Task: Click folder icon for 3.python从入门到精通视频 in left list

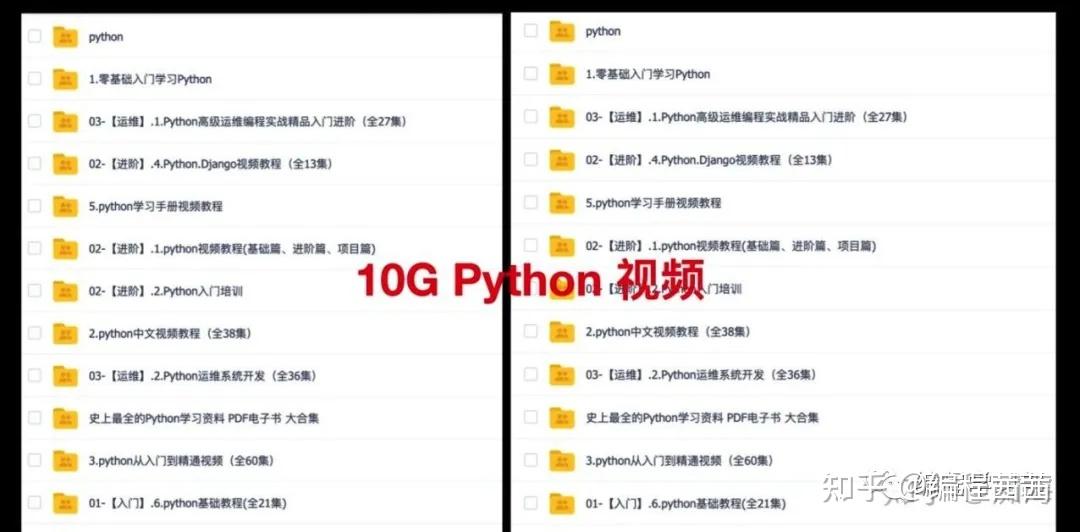Action: click(x=65, y=460)
